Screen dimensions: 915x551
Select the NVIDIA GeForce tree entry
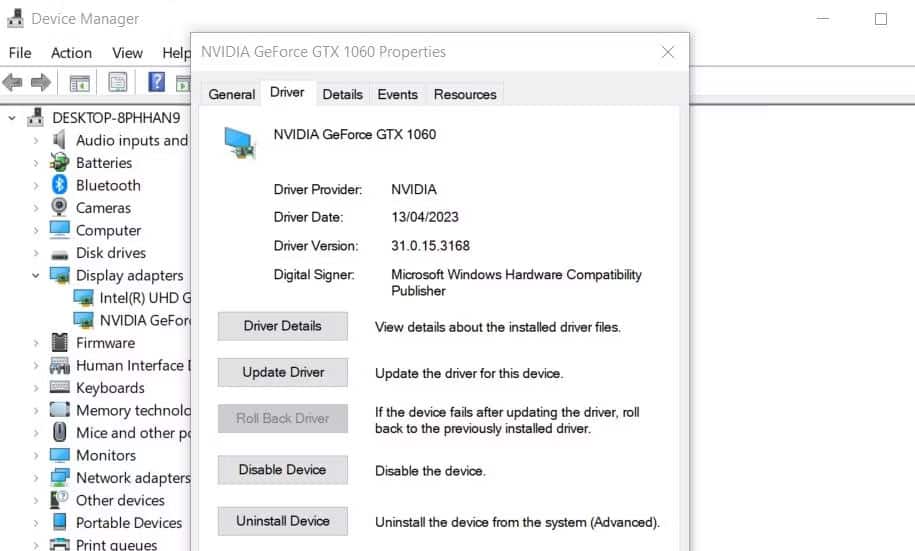click(132, 320)
